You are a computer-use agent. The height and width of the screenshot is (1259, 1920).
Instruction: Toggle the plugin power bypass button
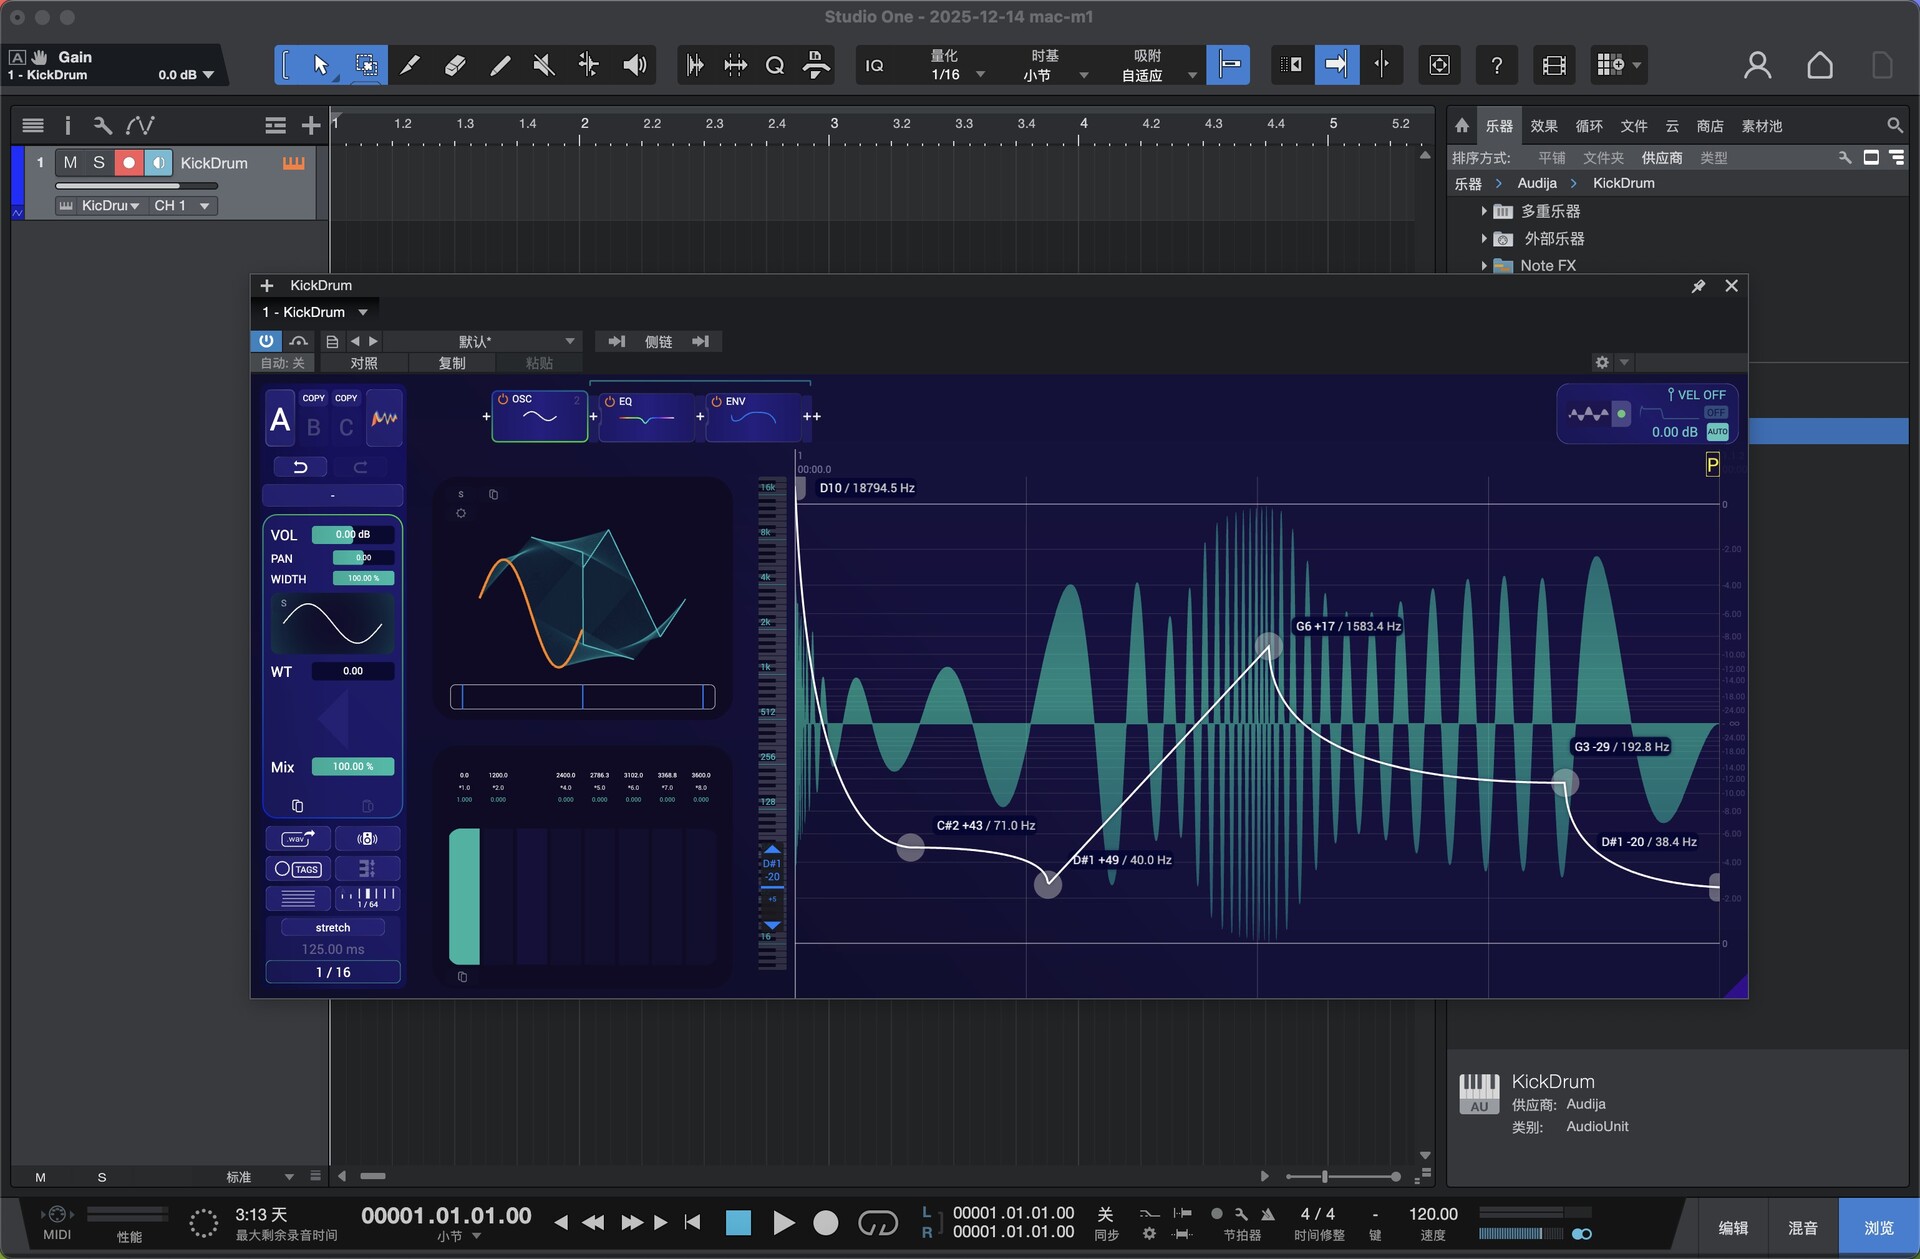coord(266,341)
